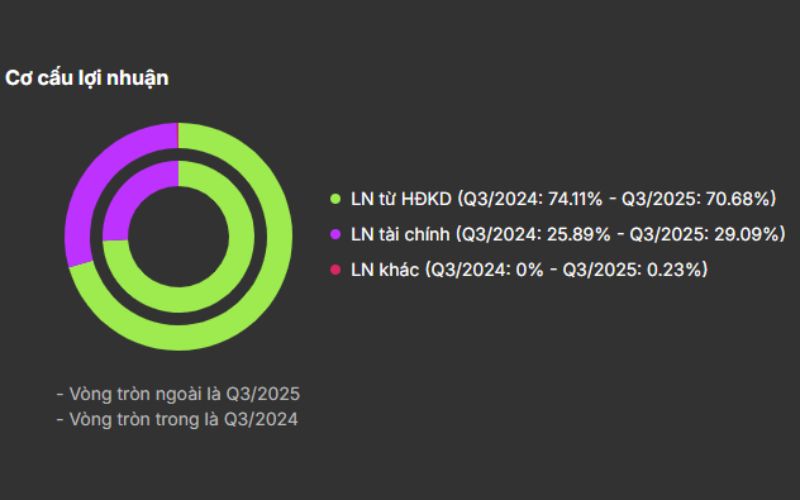Click the purple LN tài chính legend dot
This screenshot has width=800, height=500.
pos(337,234)
